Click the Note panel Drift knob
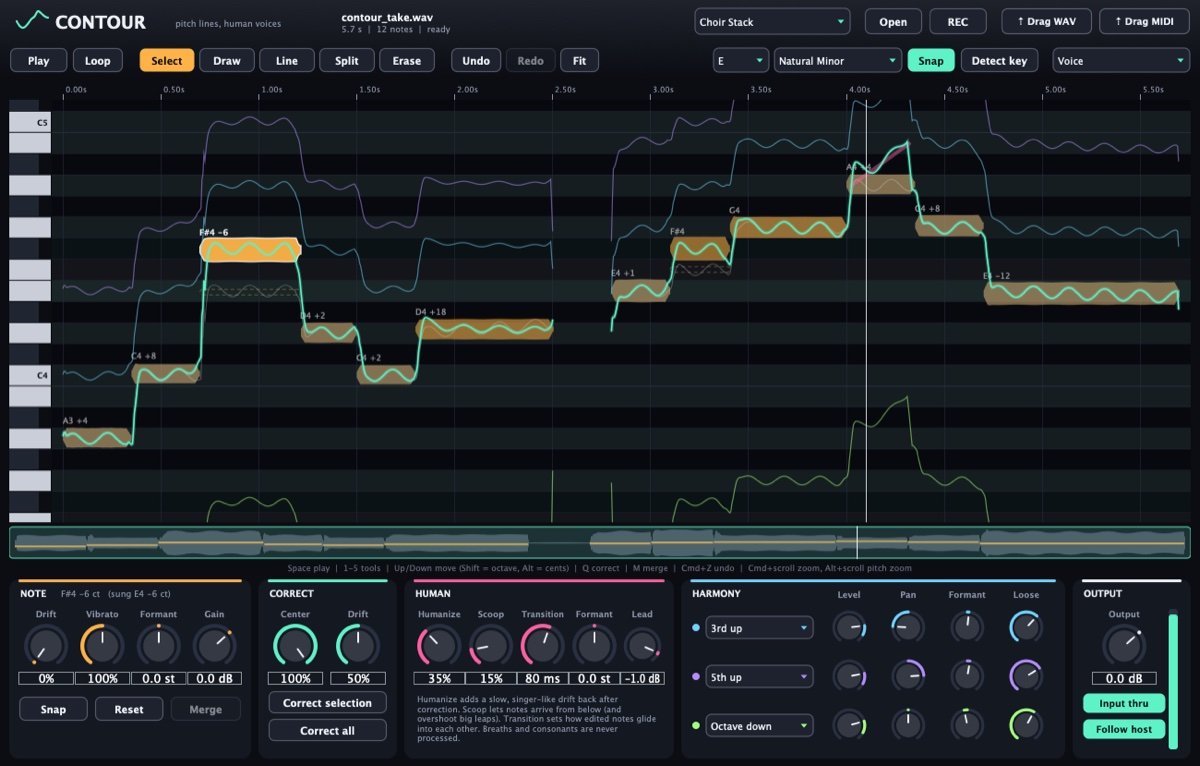This screenshot has height=766, width=1200. [x=45, y=646]
